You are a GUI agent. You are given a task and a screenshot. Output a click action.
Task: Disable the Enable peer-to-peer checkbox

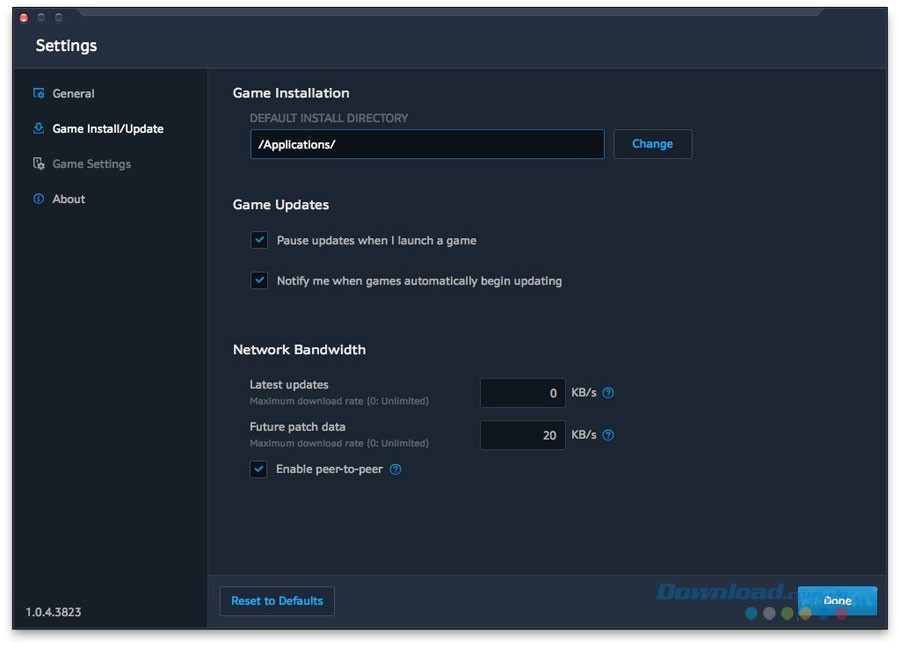coord(259,469)
